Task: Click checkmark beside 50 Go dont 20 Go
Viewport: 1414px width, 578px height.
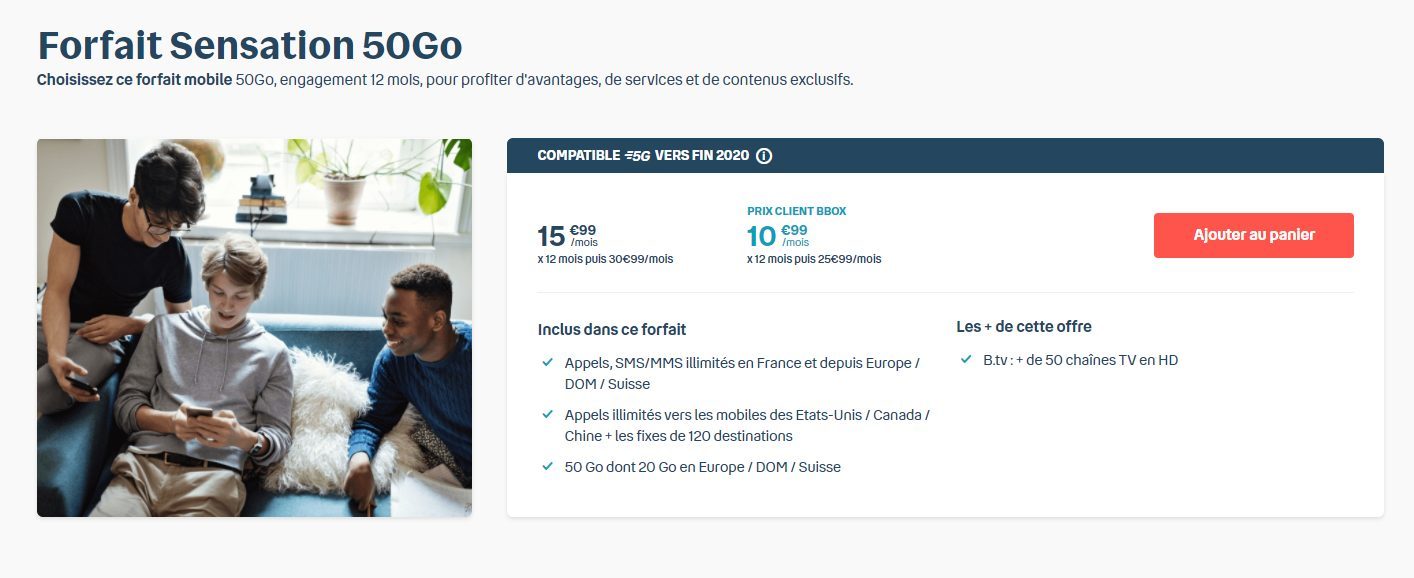Action: click(x=547, y=466)
